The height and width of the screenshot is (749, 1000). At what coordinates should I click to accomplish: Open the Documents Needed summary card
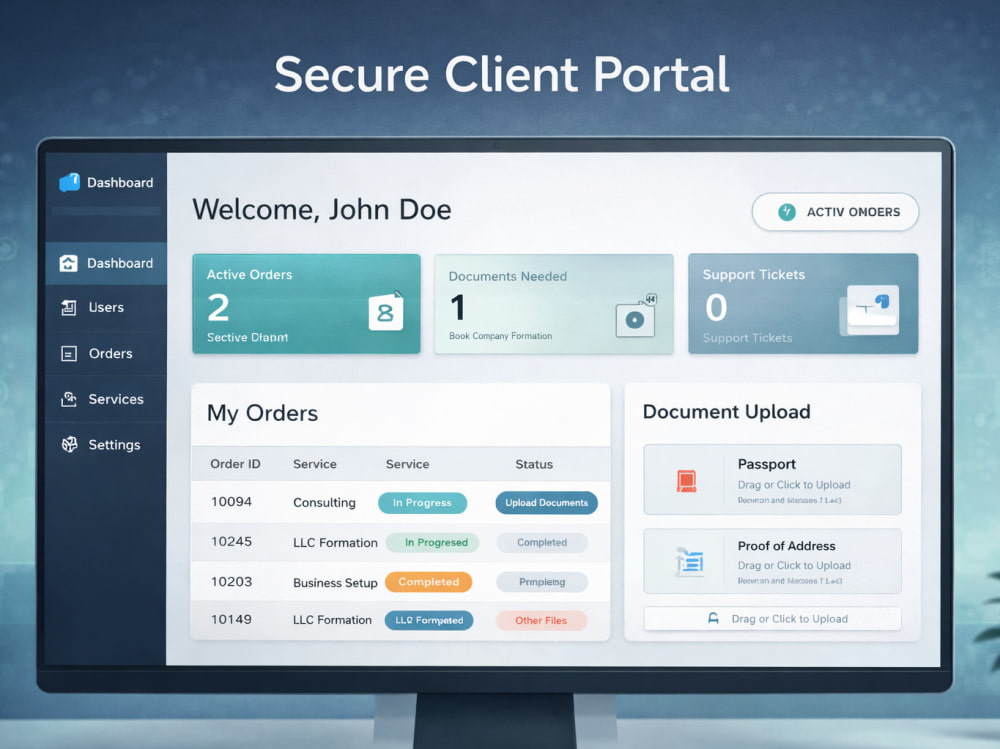coord(554,304)
